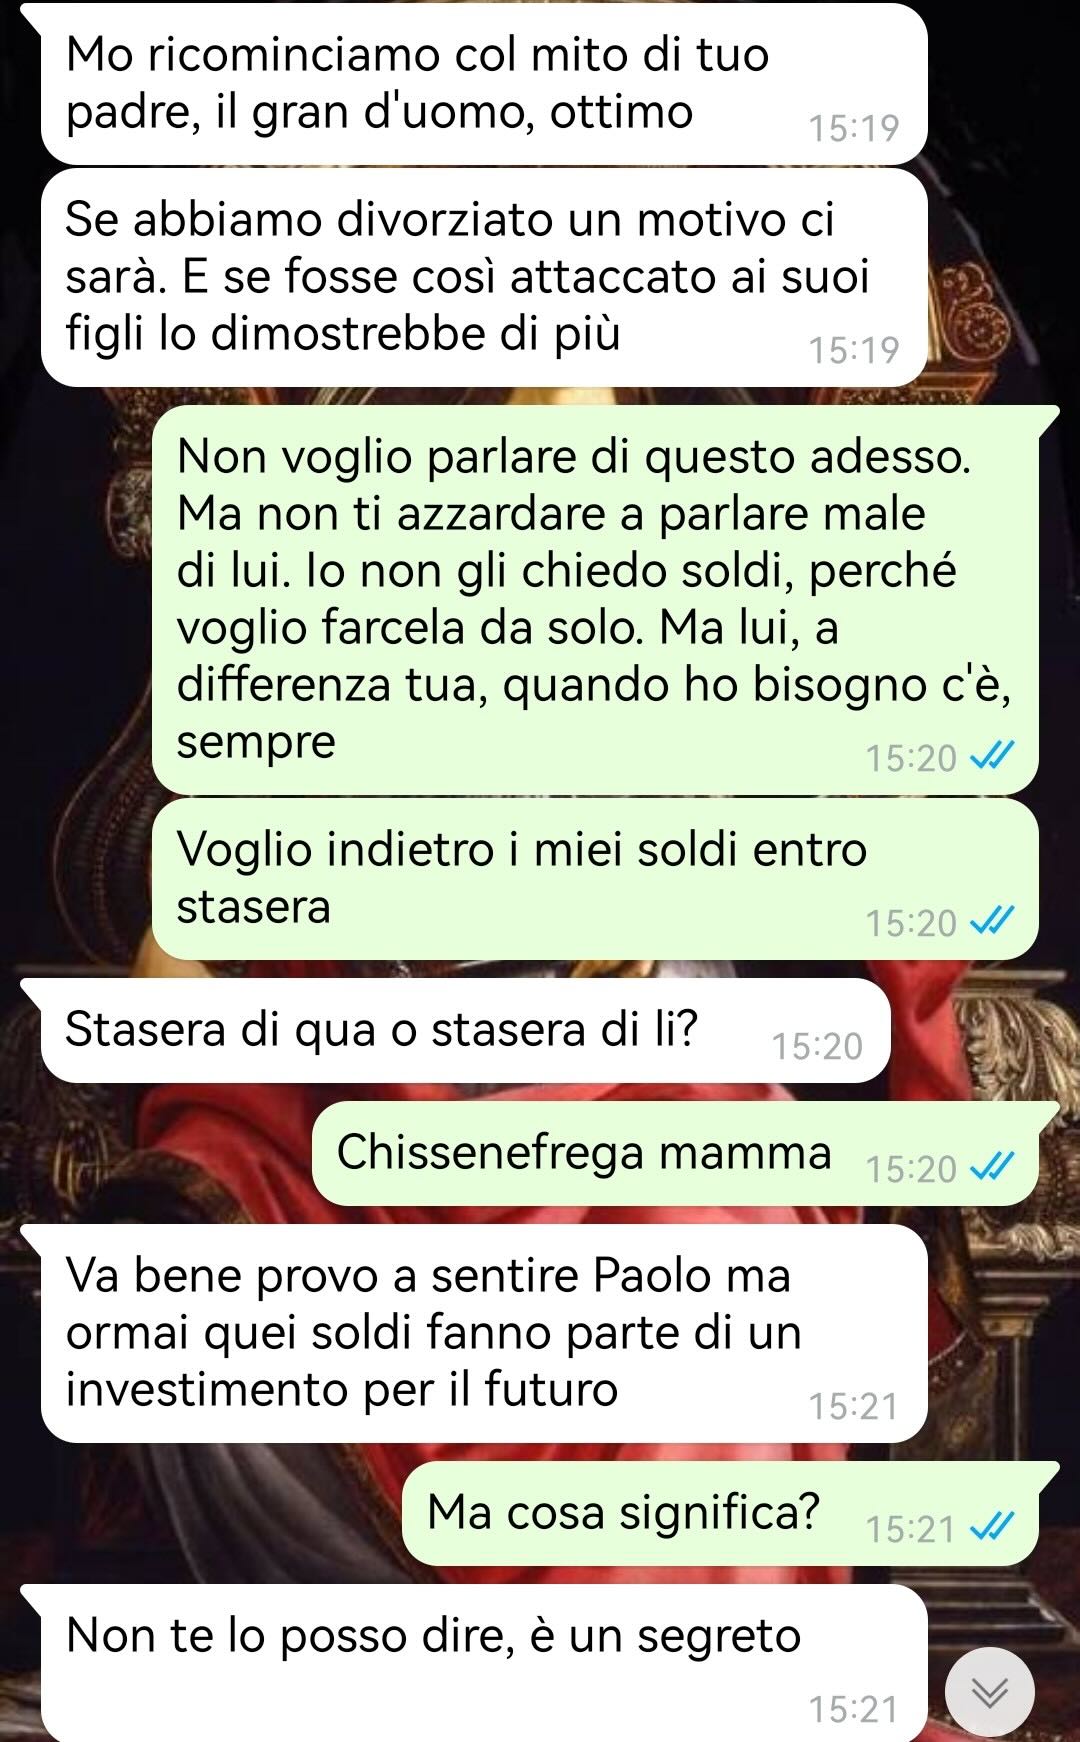The height and width of the screenshot is (1742, 1080).
Task: Select message "Se abbiamo divorziato un motivo ci sarà"
Action: click(x=484, y=277)
